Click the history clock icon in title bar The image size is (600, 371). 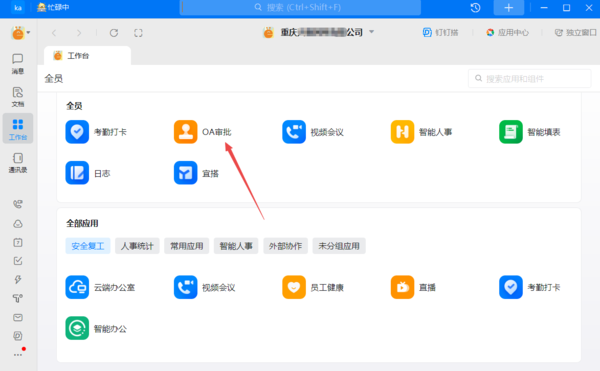[475, 8]
